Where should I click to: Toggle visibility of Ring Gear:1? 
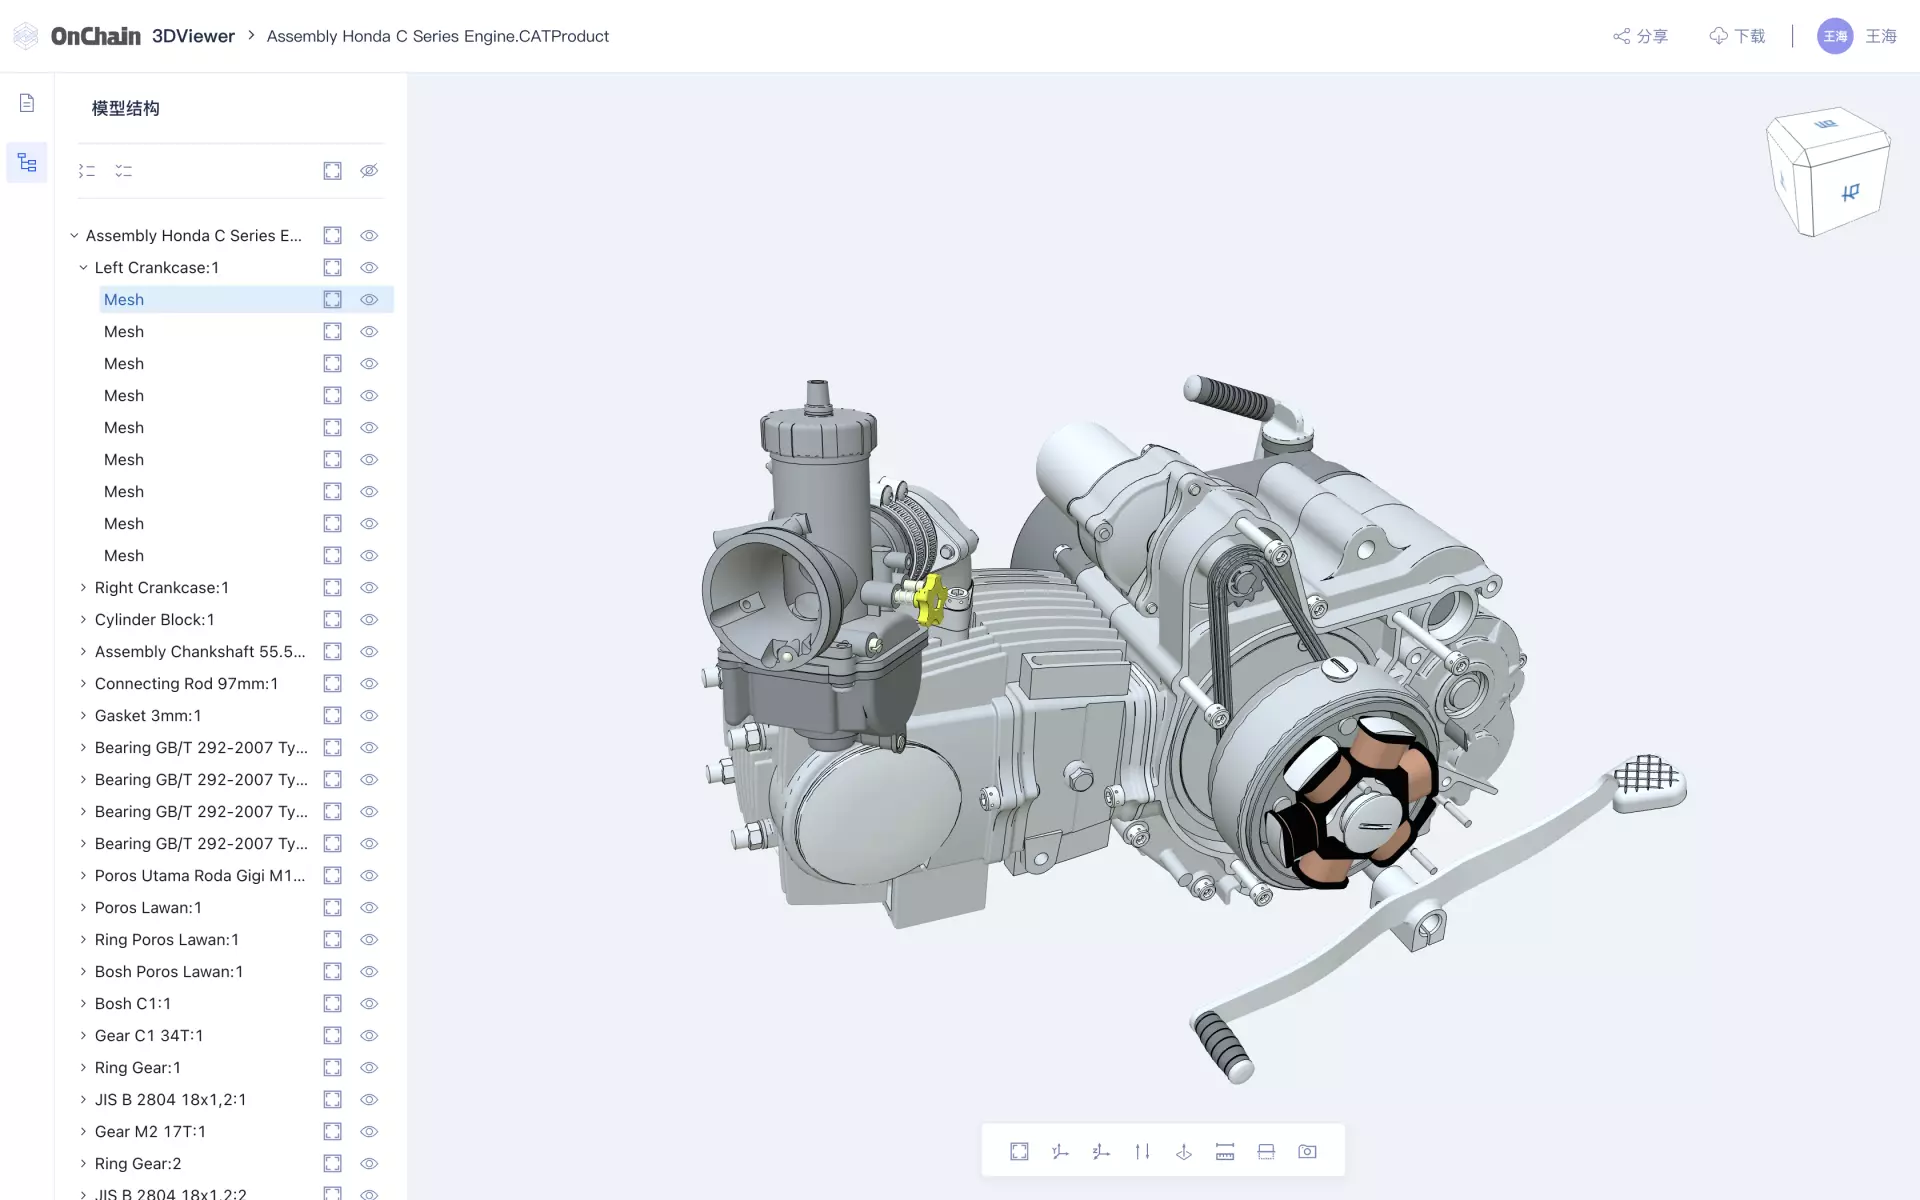click(x=369, y=1067)
